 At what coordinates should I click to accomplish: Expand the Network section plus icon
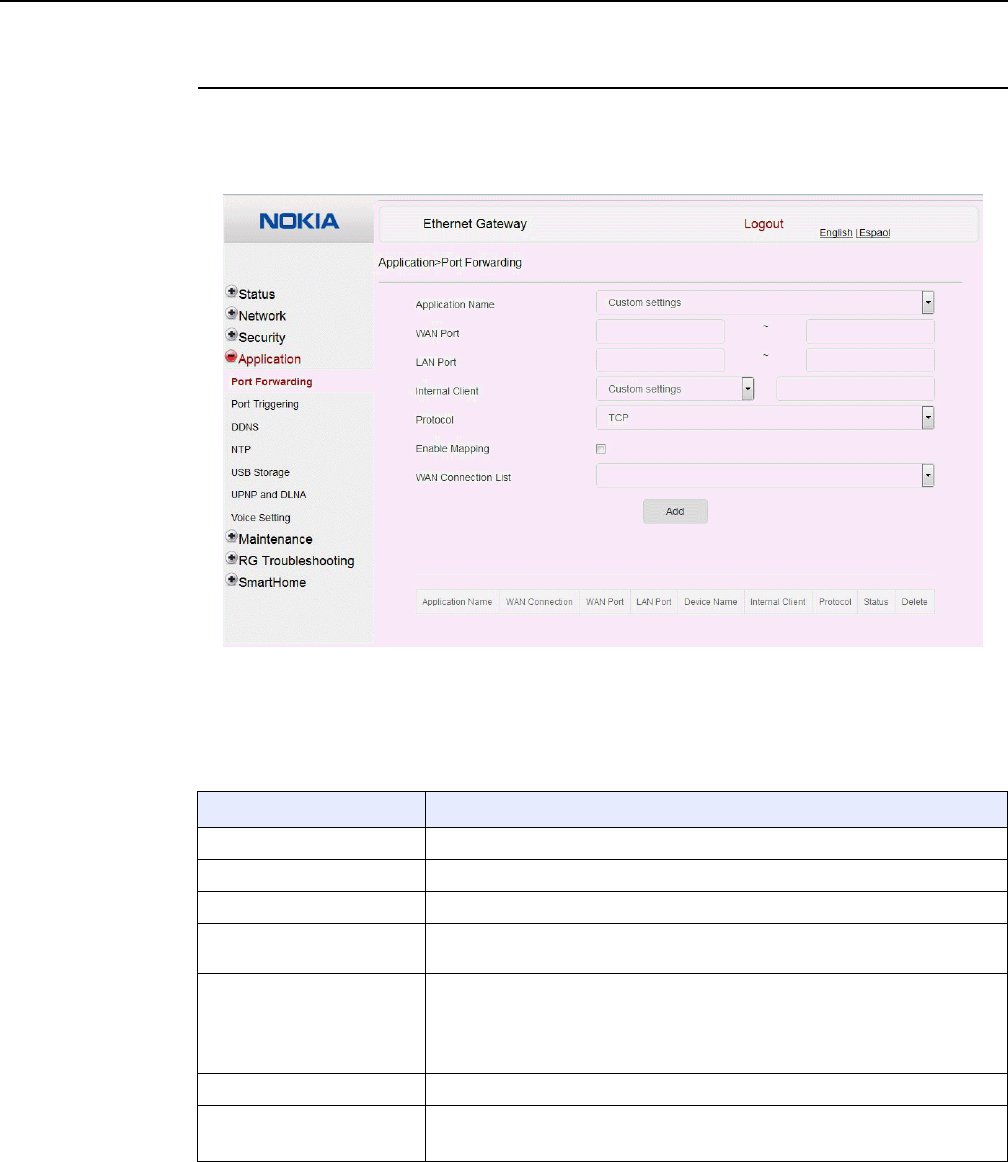pyautogui.click(x=231, y=313)
